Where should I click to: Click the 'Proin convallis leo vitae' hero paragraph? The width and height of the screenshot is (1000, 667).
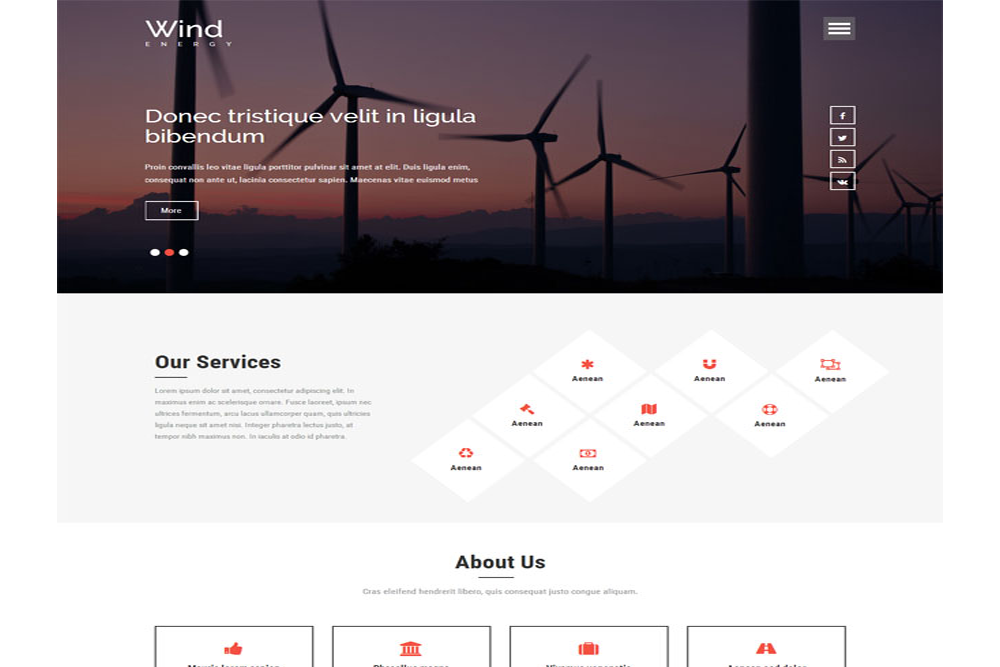tap(311, 173)
